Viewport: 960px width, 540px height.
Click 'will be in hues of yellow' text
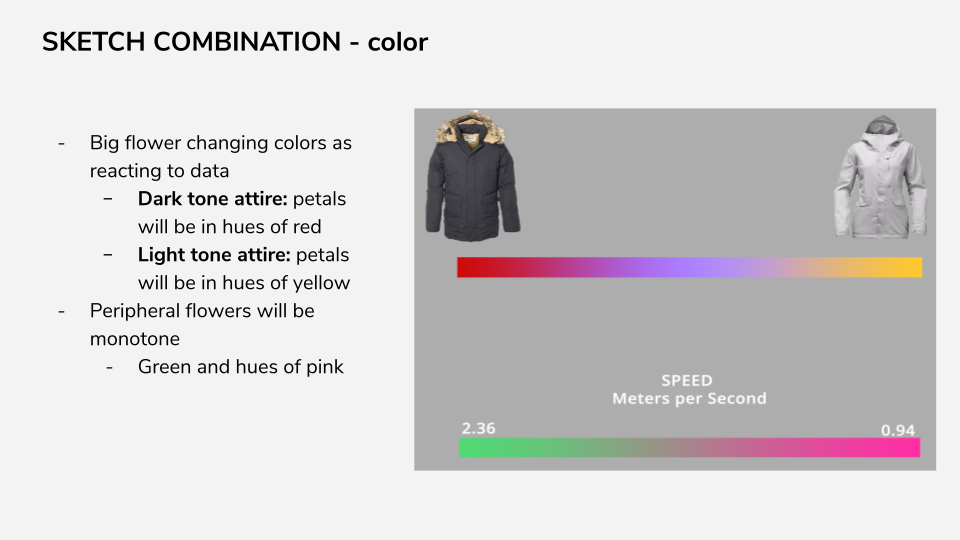coord(244,283)
